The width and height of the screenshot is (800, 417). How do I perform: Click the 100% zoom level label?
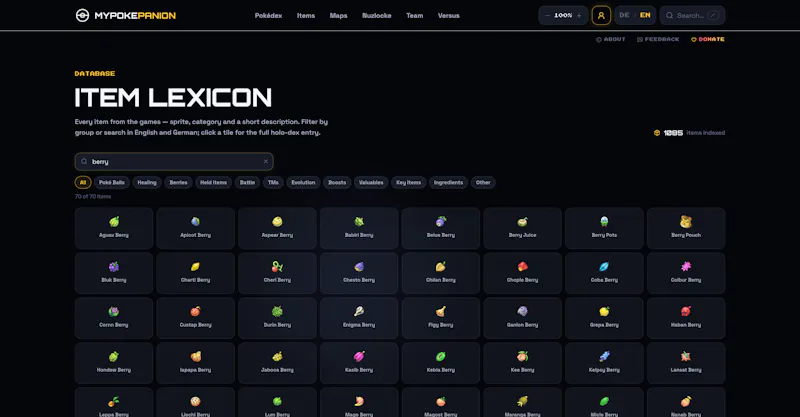coord(563,16)
